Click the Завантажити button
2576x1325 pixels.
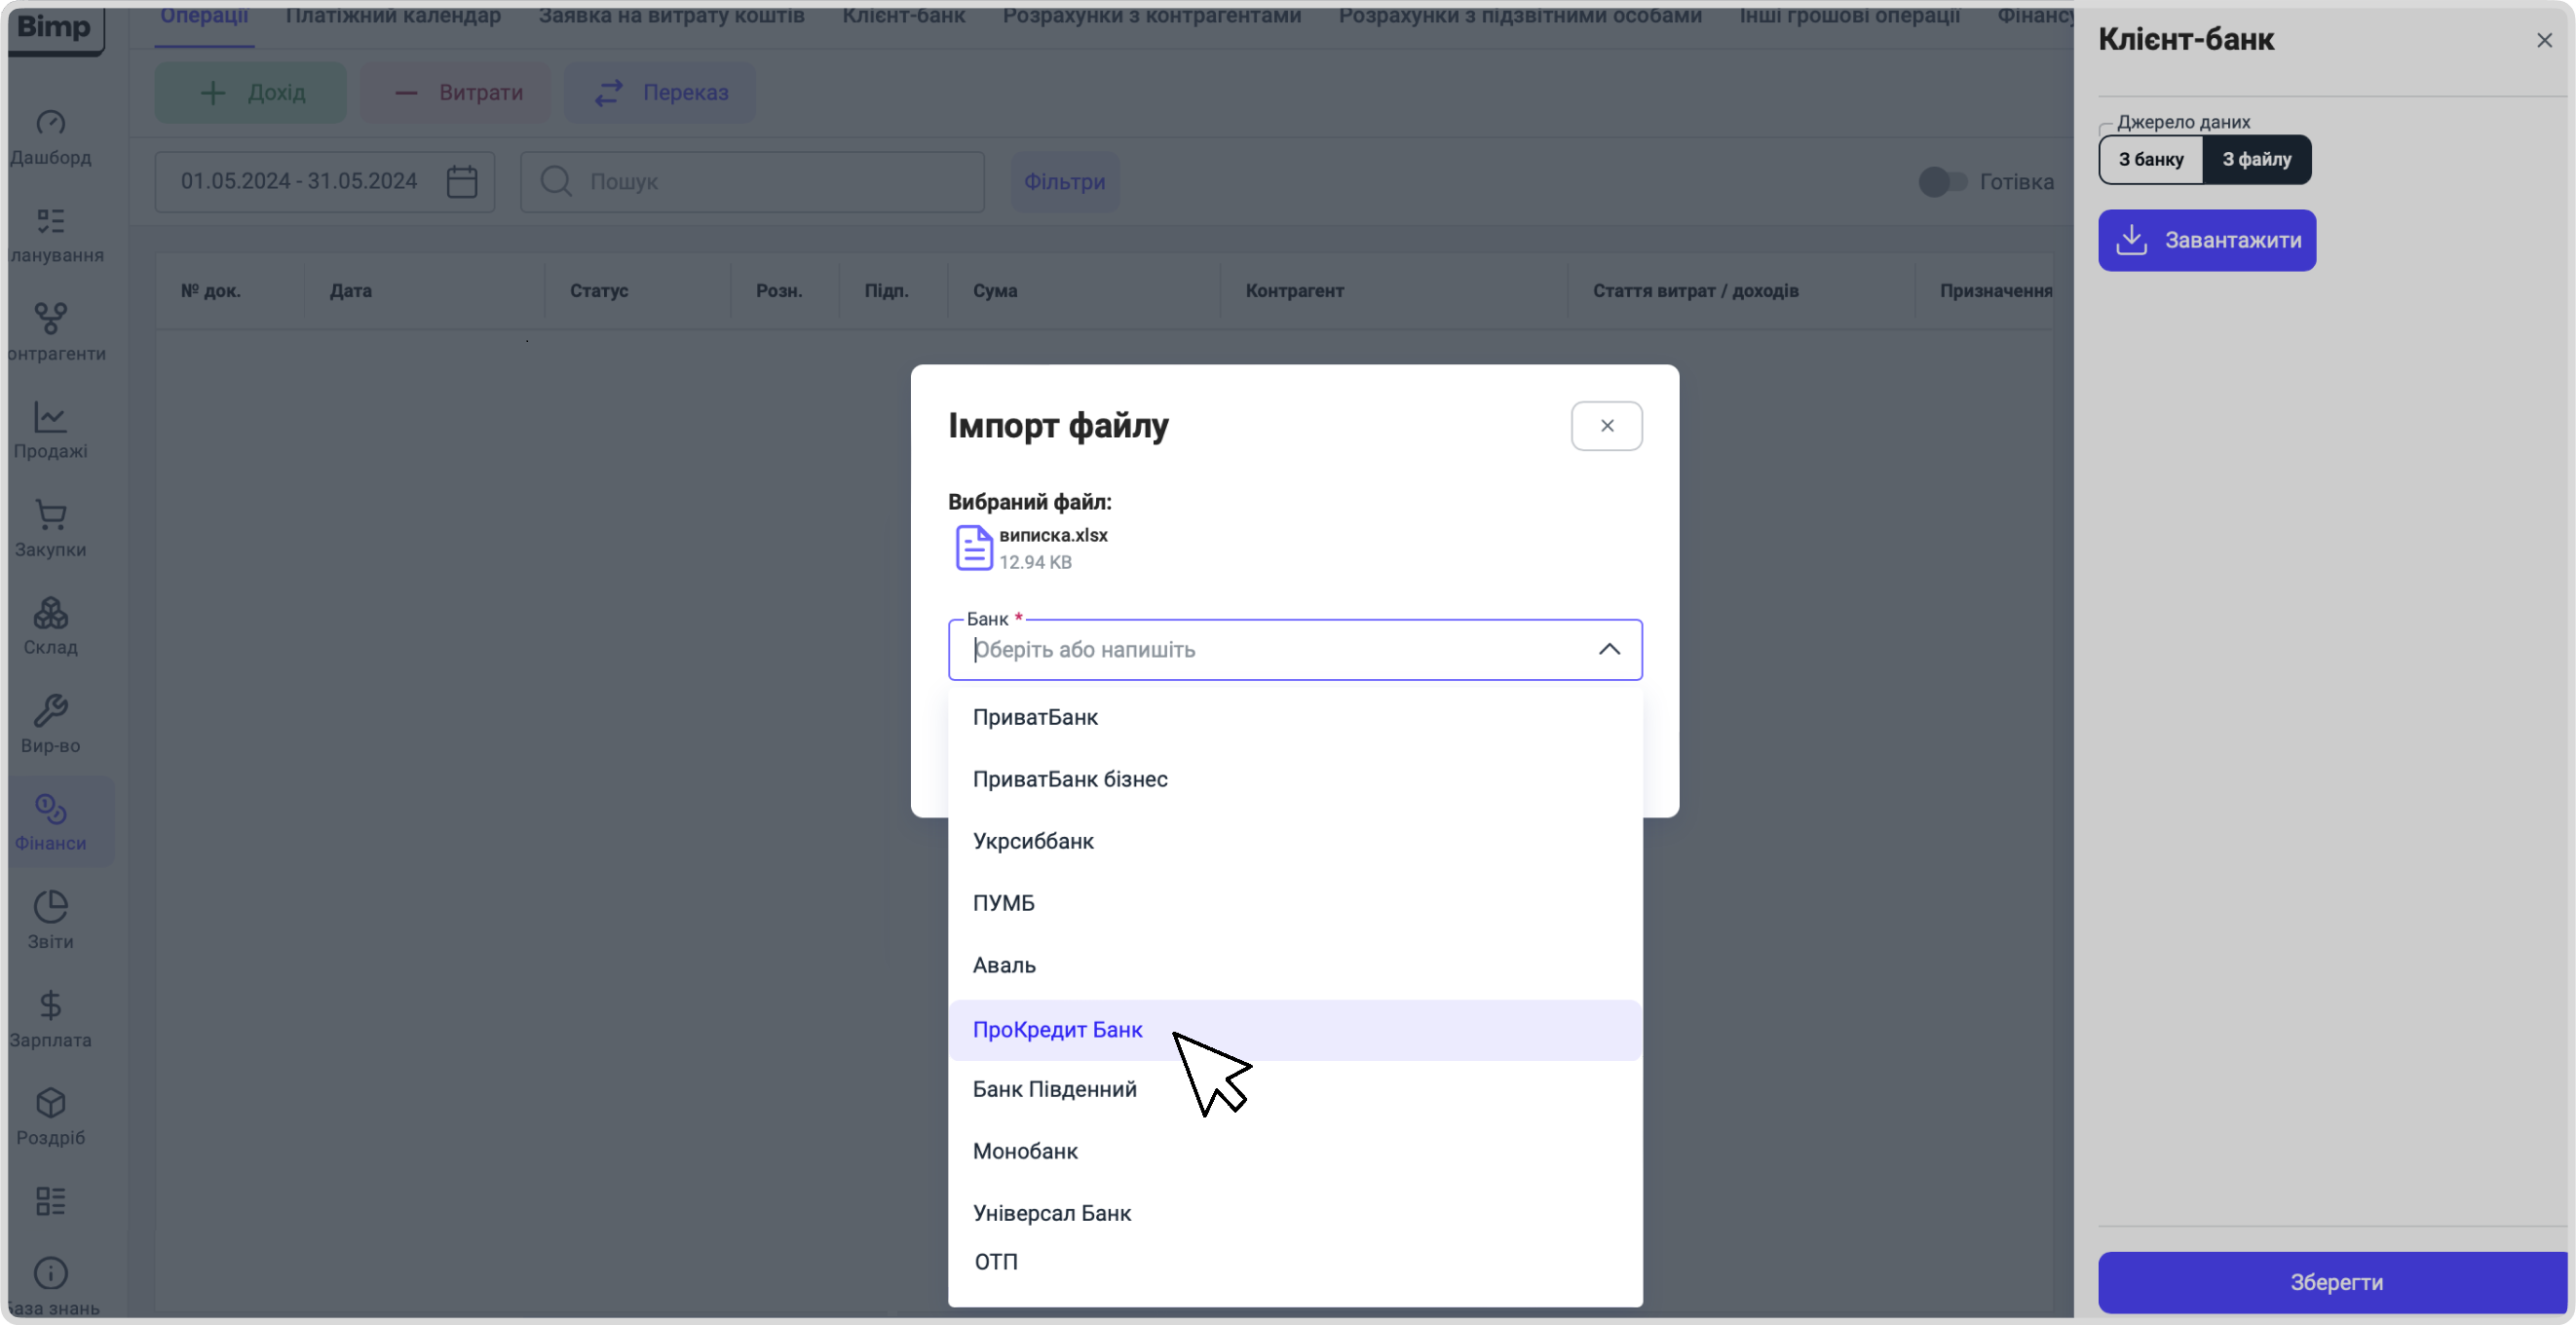(x=2206, y=240)
